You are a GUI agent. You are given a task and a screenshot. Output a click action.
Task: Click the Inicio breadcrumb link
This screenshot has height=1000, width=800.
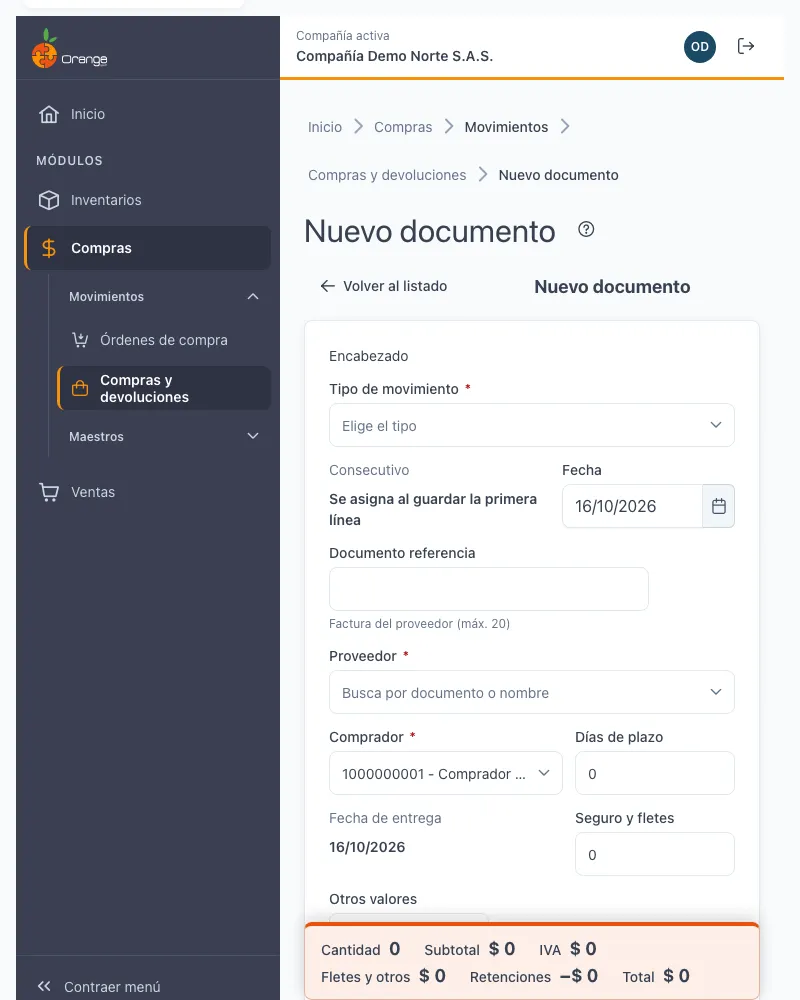point(325,127)
